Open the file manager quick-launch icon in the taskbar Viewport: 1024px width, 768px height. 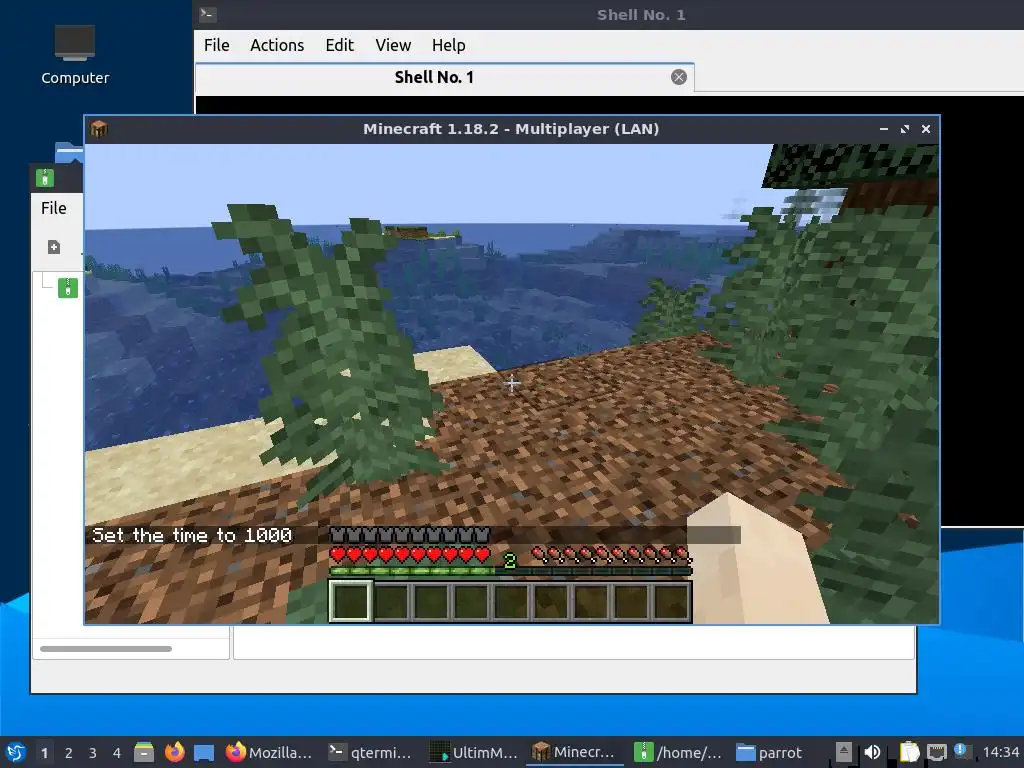click(x=144, y=752)
